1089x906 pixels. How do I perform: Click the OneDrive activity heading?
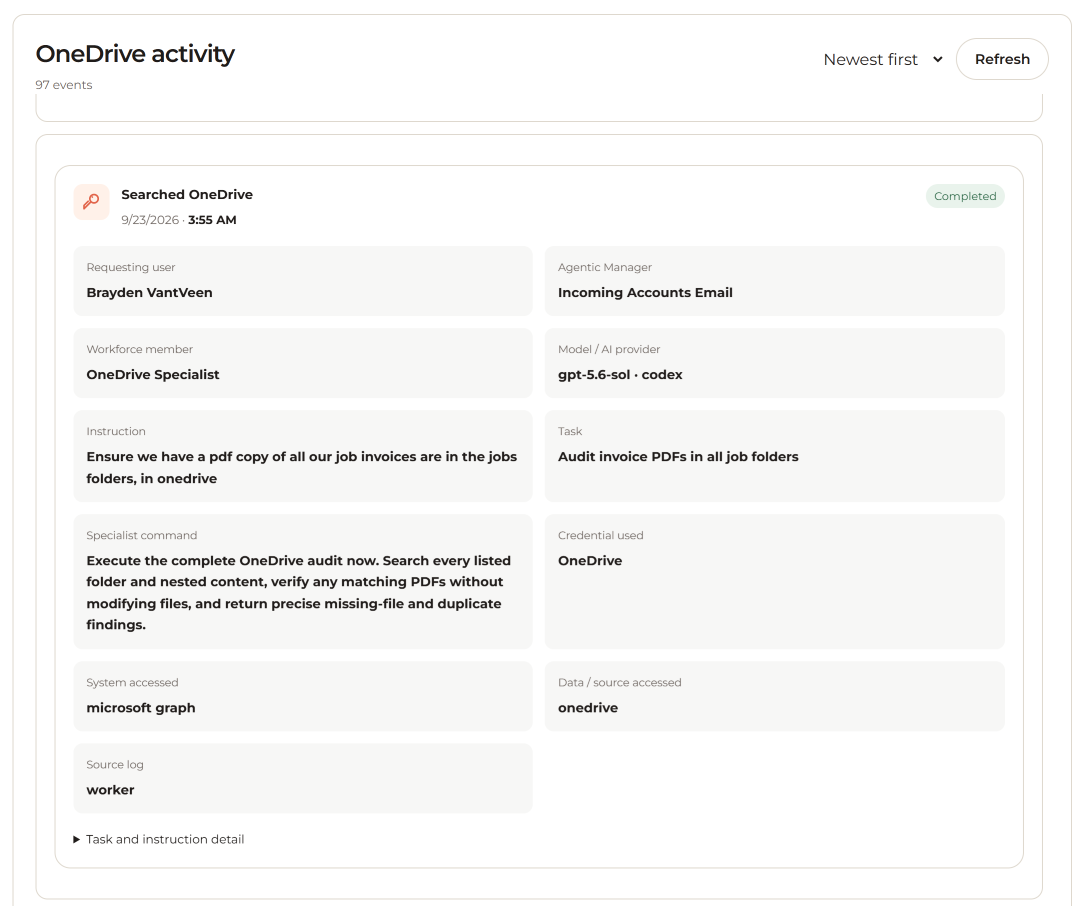tap(135, 53)
